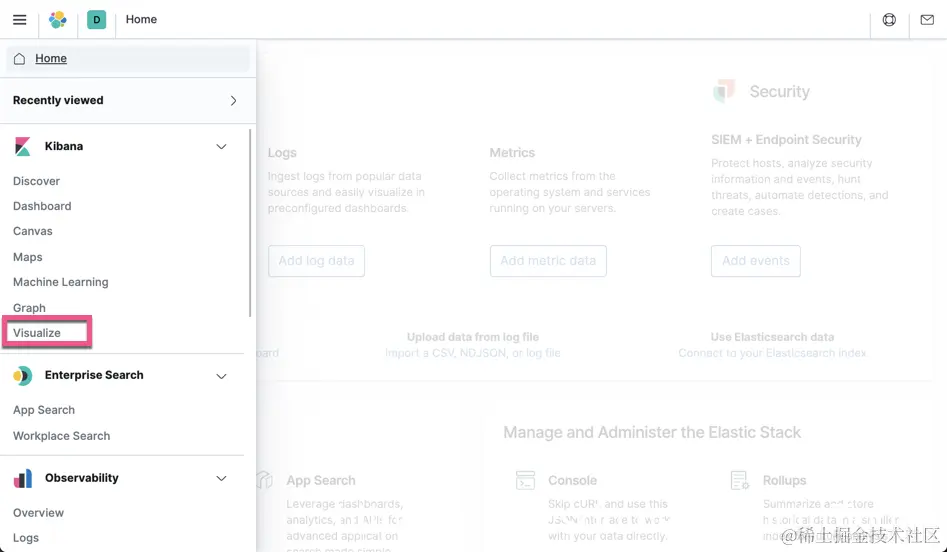
Task: Click the Rollups document icon
Action: click(x=740, y=480)
